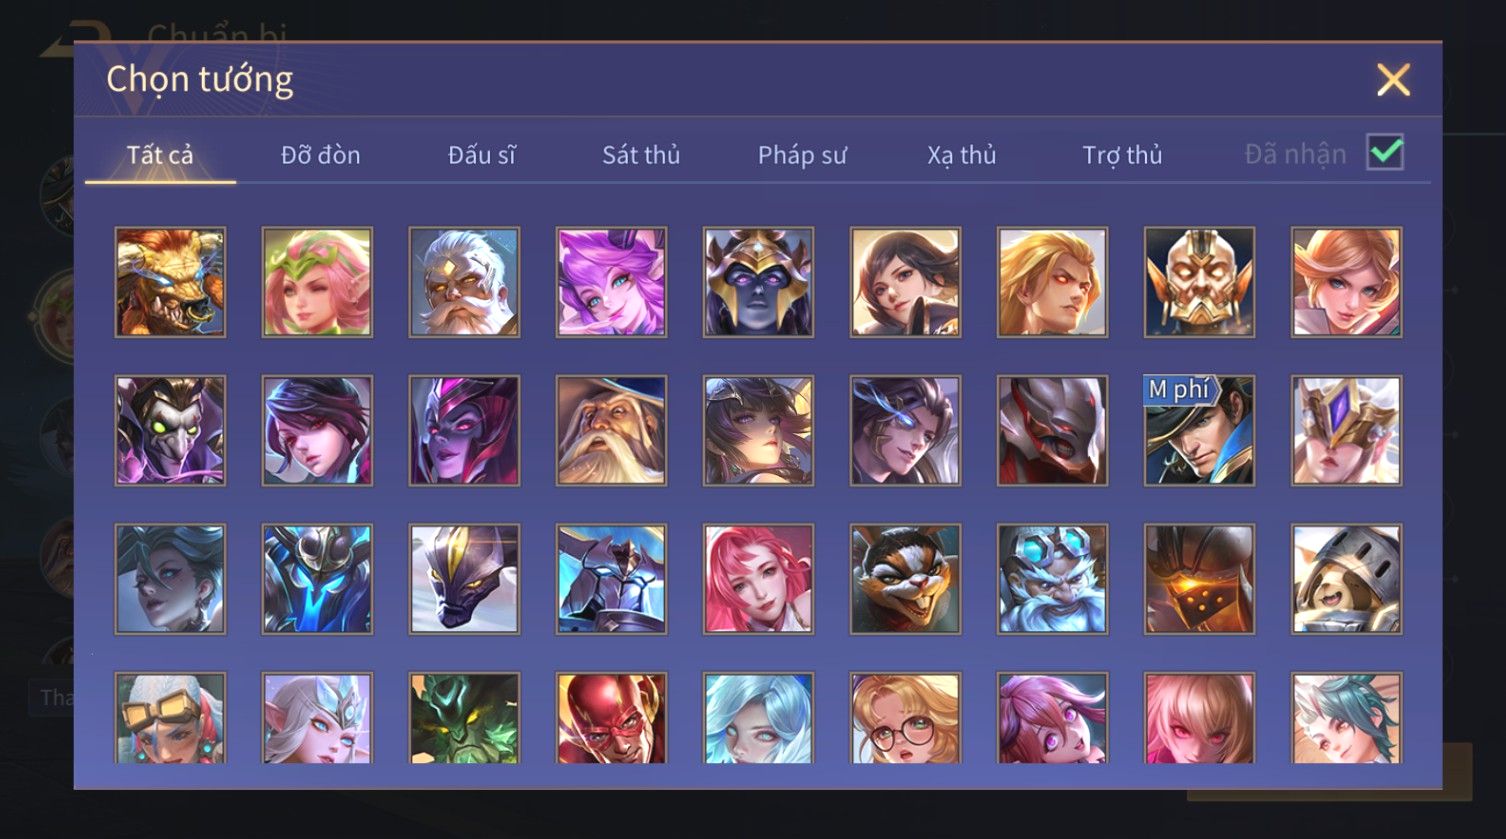Select the plague-mask hero with green eyes
This screenshot has width=1506, height=839.
[x=170, y=430]
